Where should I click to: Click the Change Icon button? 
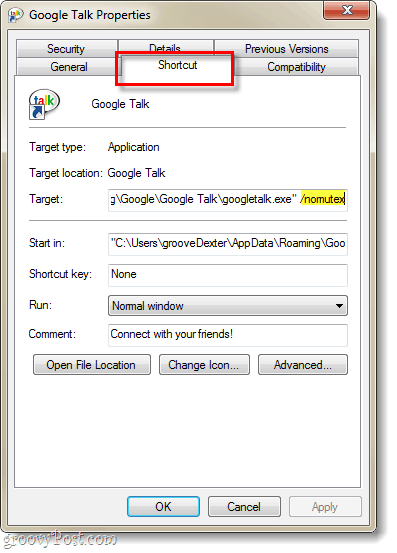coord(204,365)
